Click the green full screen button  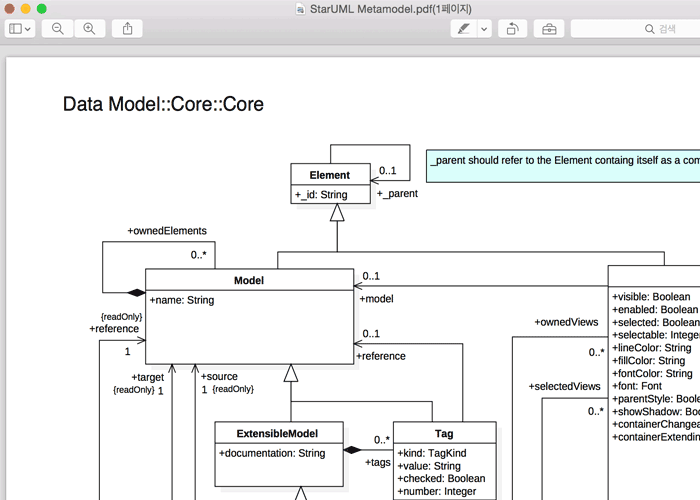[x=42, y=9]
